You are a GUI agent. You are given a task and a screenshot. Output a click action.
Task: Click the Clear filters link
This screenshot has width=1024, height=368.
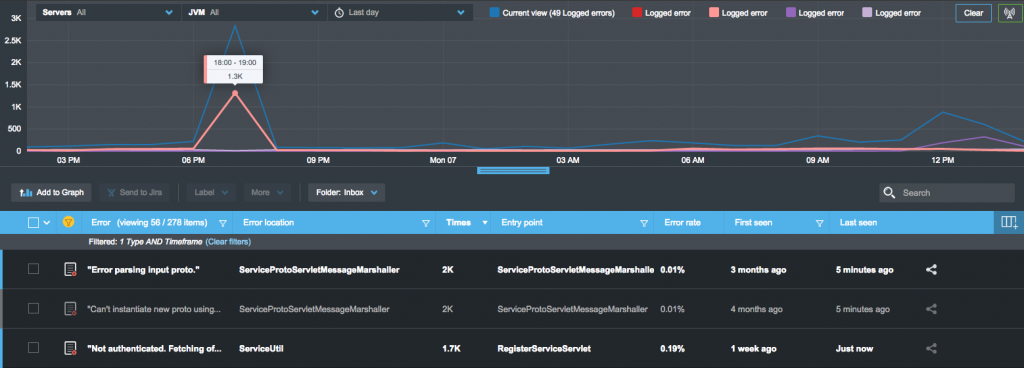tap(228, 242)
